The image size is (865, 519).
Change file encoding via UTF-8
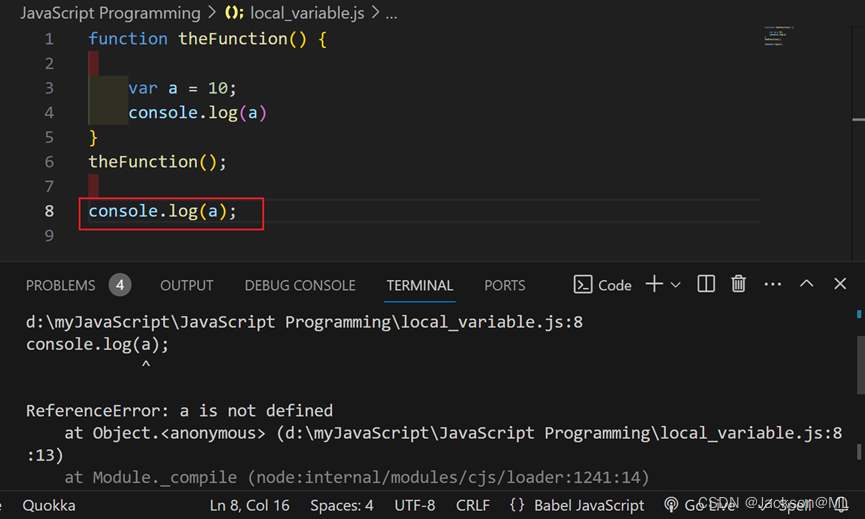click(415, 505)
